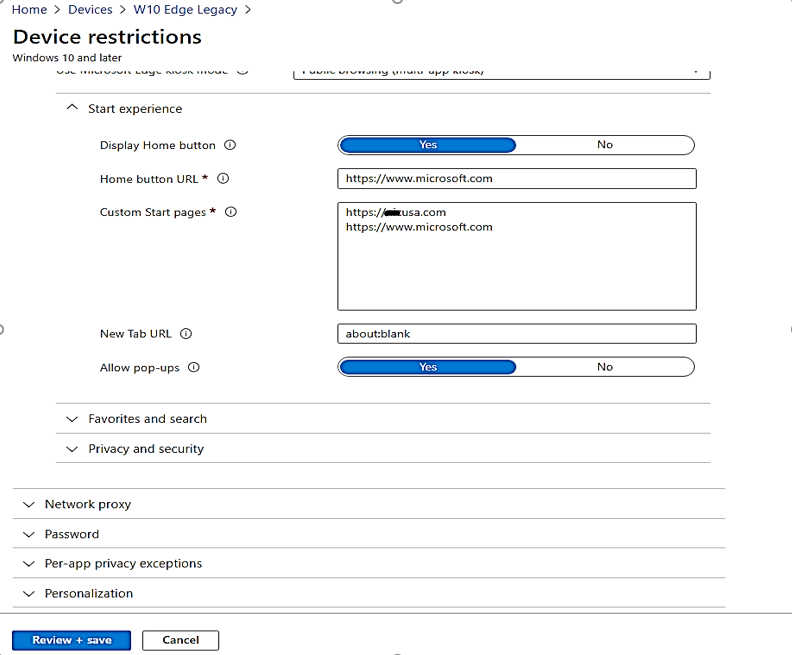Set Display Home button to Yes
This screenshot has width=792, height=655.
click(428, 145)
